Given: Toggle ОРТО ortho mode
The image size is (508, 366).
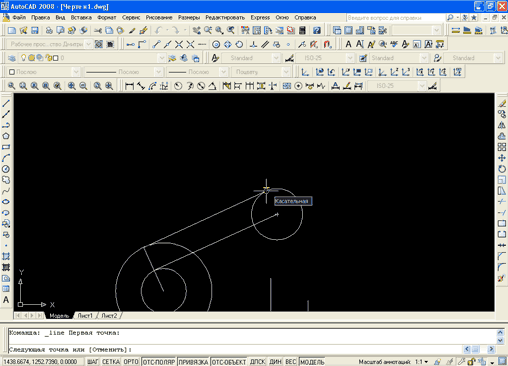Looking at the screenshot, I should point(131,362).
